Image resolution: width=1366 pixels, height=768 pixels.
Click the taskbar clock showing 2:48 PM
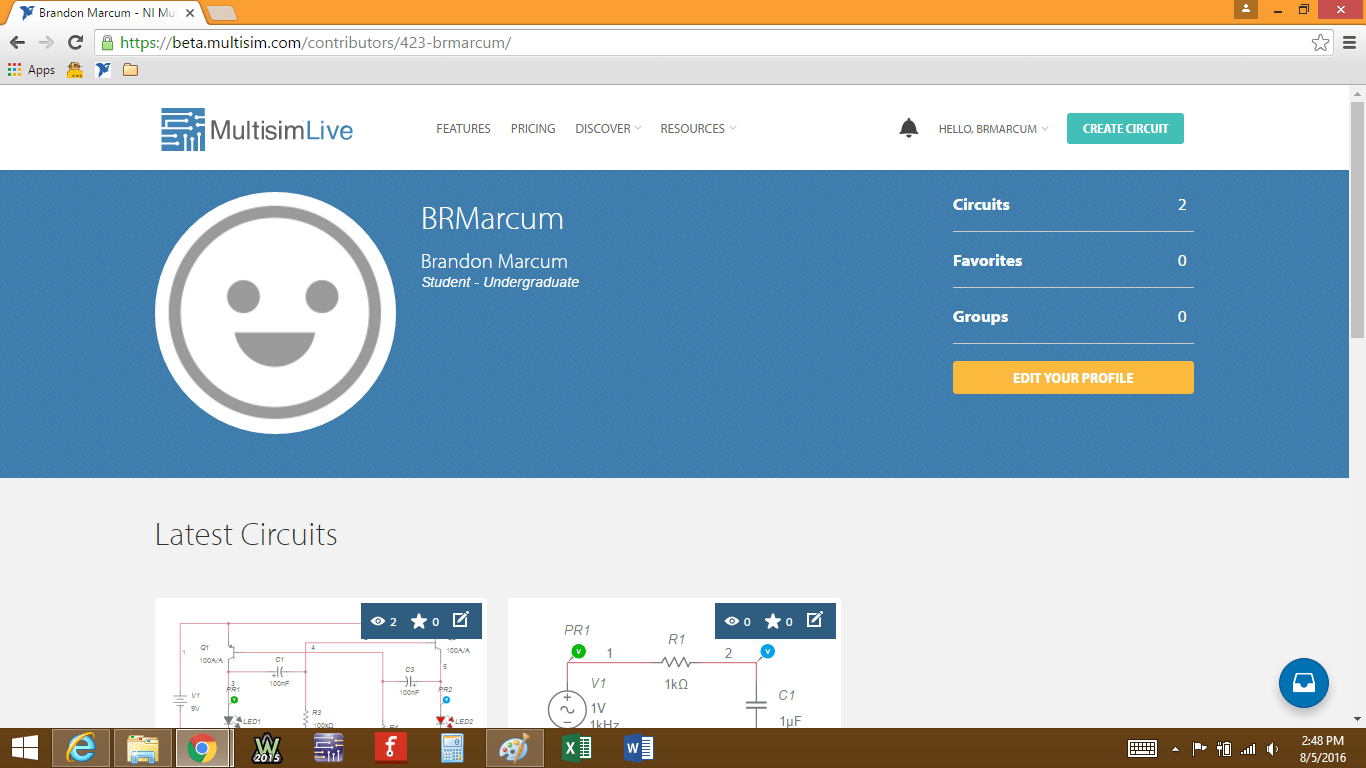1322,748
